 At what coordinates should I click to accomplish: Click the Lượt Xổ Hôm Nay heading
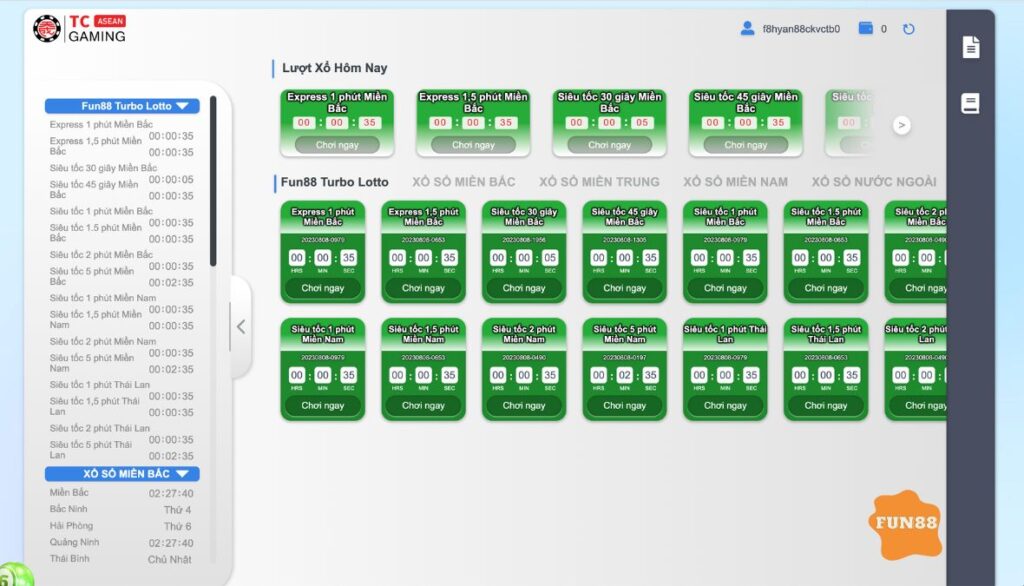(334, 68)
